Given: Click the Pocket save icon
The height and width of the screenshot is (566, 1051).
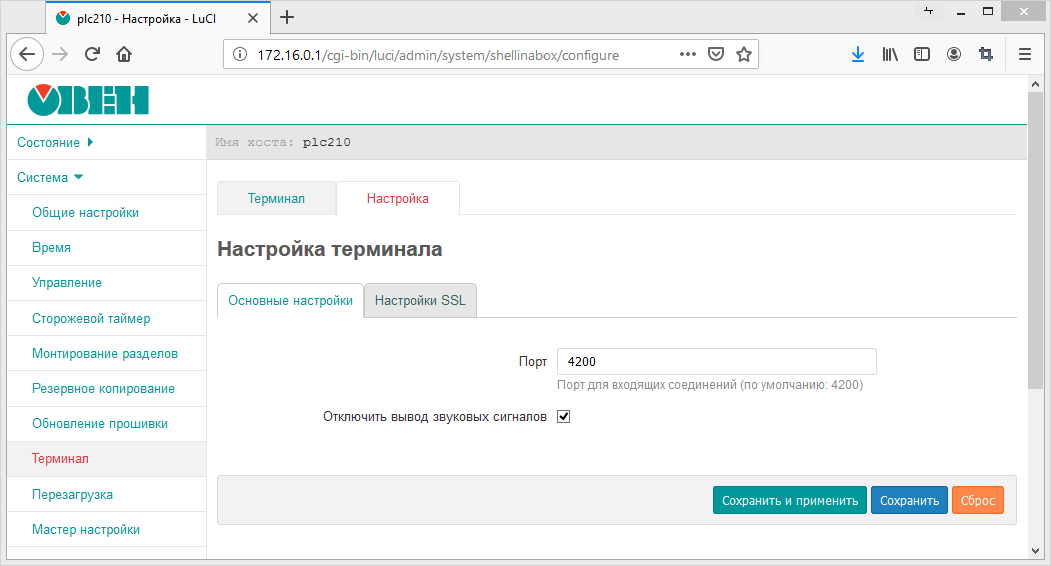Looking at the screenshot, I should tap(716, 55).
